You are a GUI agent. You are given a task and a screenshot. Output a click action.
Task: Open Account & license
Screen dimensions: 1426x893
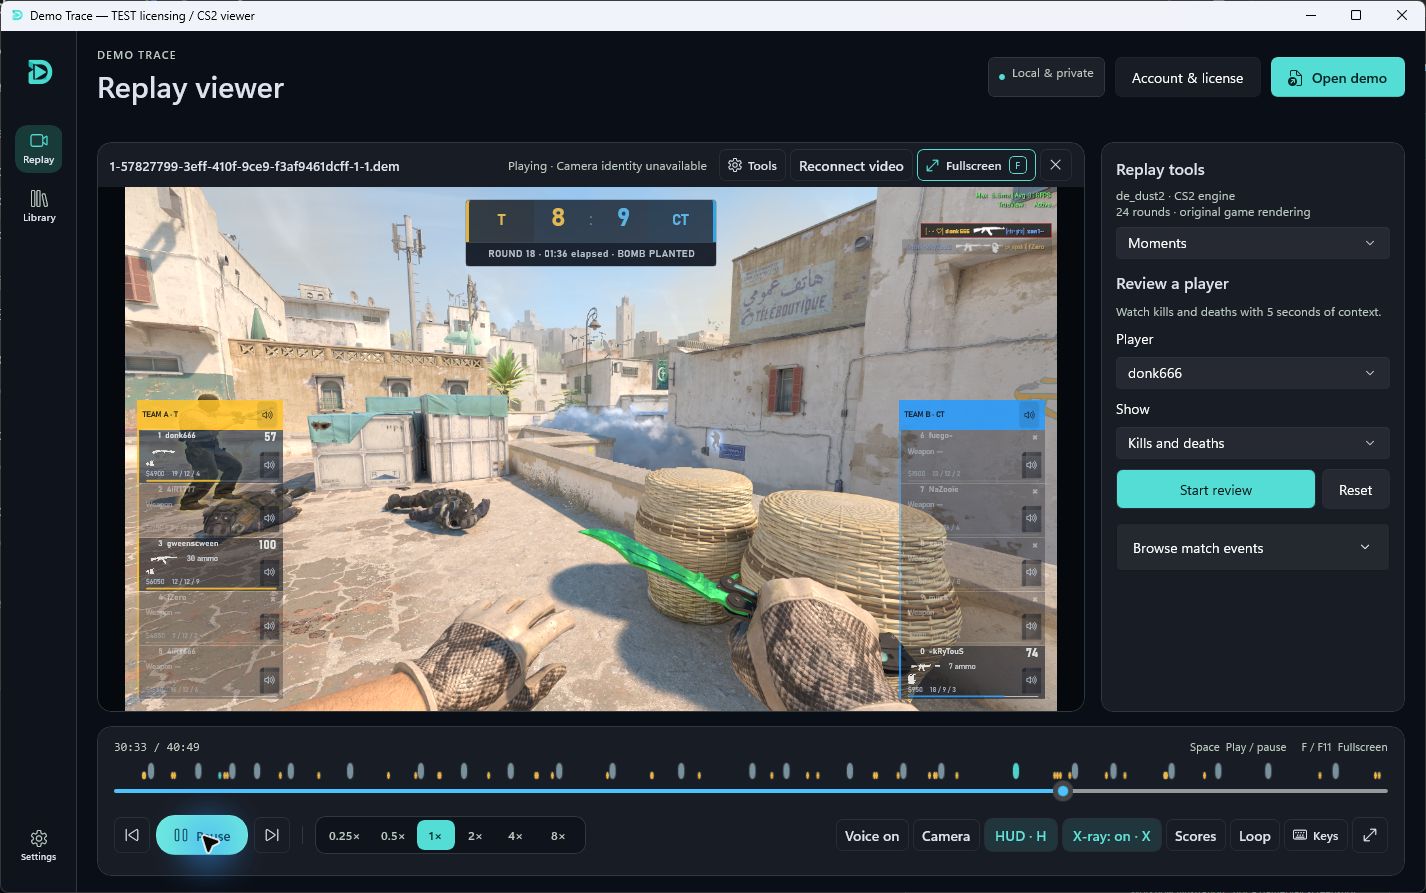click(x=1187, y=78)
